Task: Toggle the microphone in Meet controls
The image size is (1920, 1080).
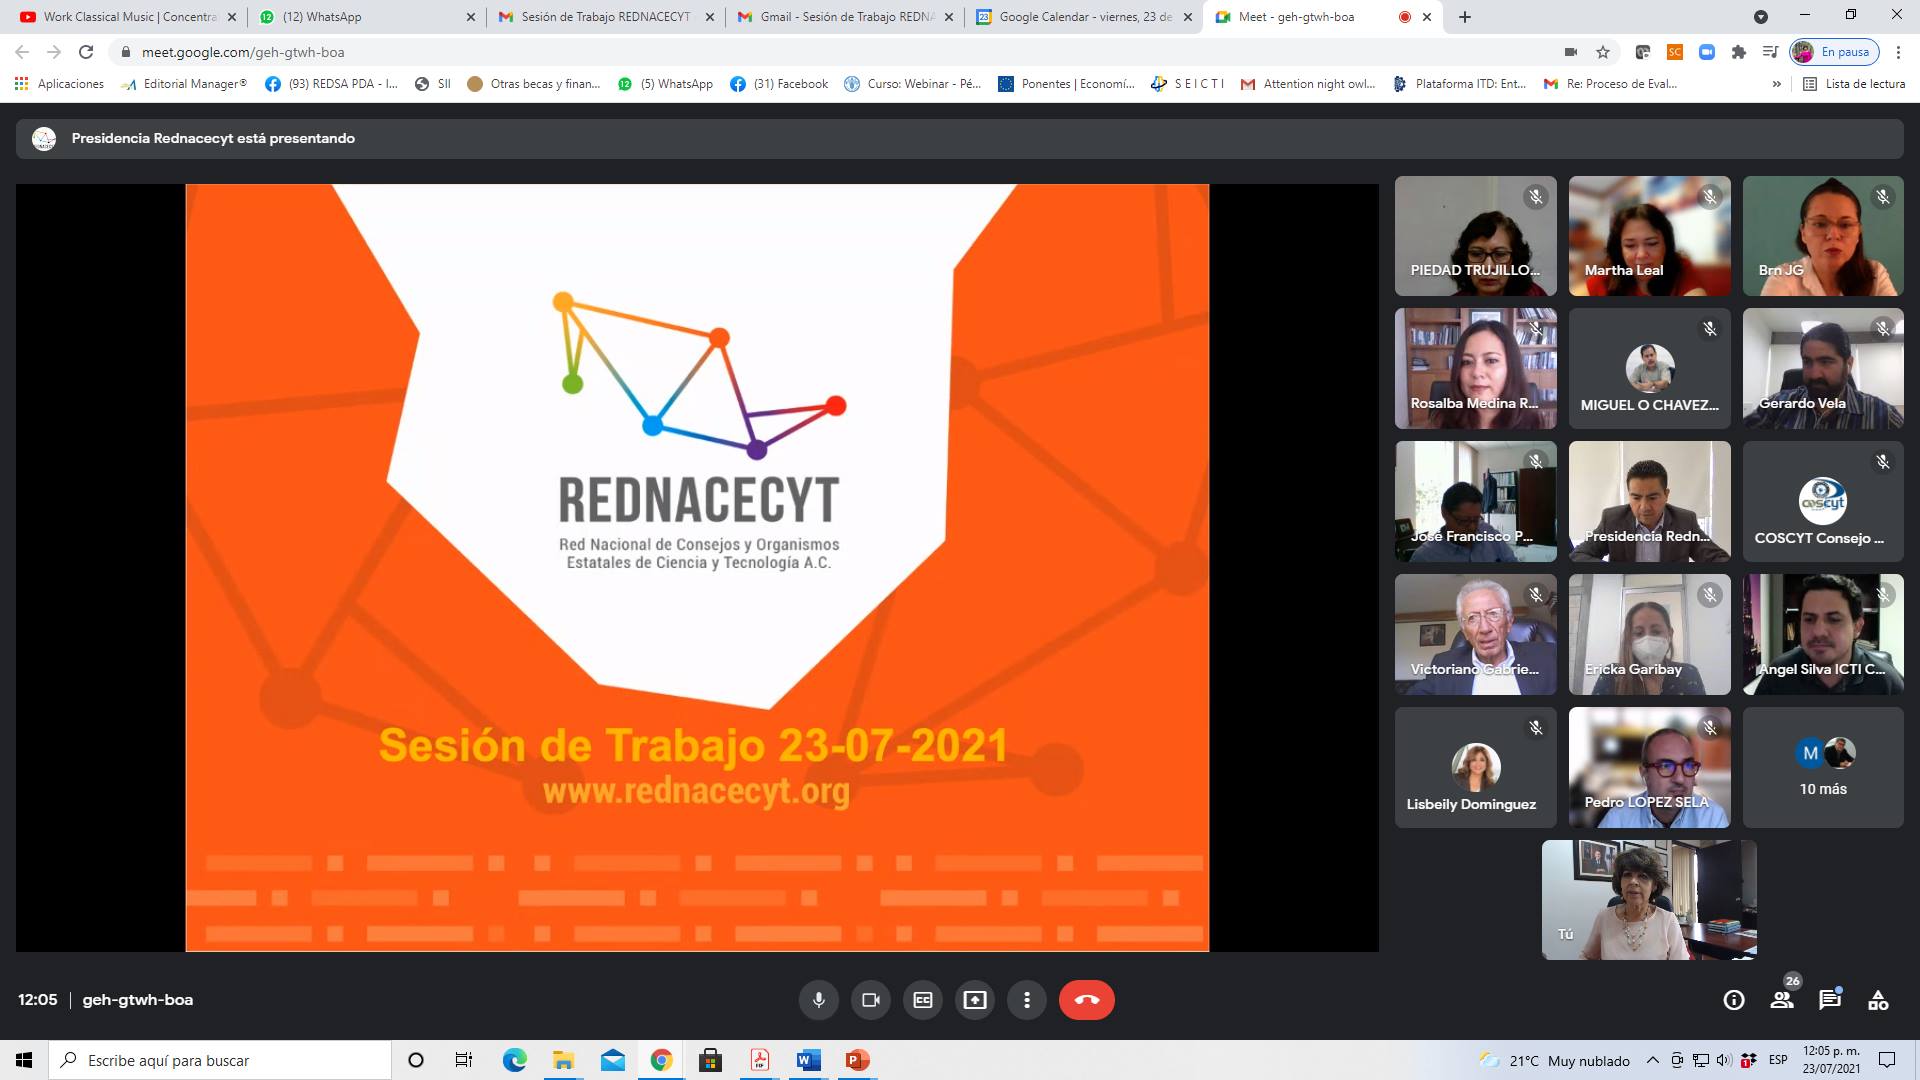Action: pos(818,1000)
